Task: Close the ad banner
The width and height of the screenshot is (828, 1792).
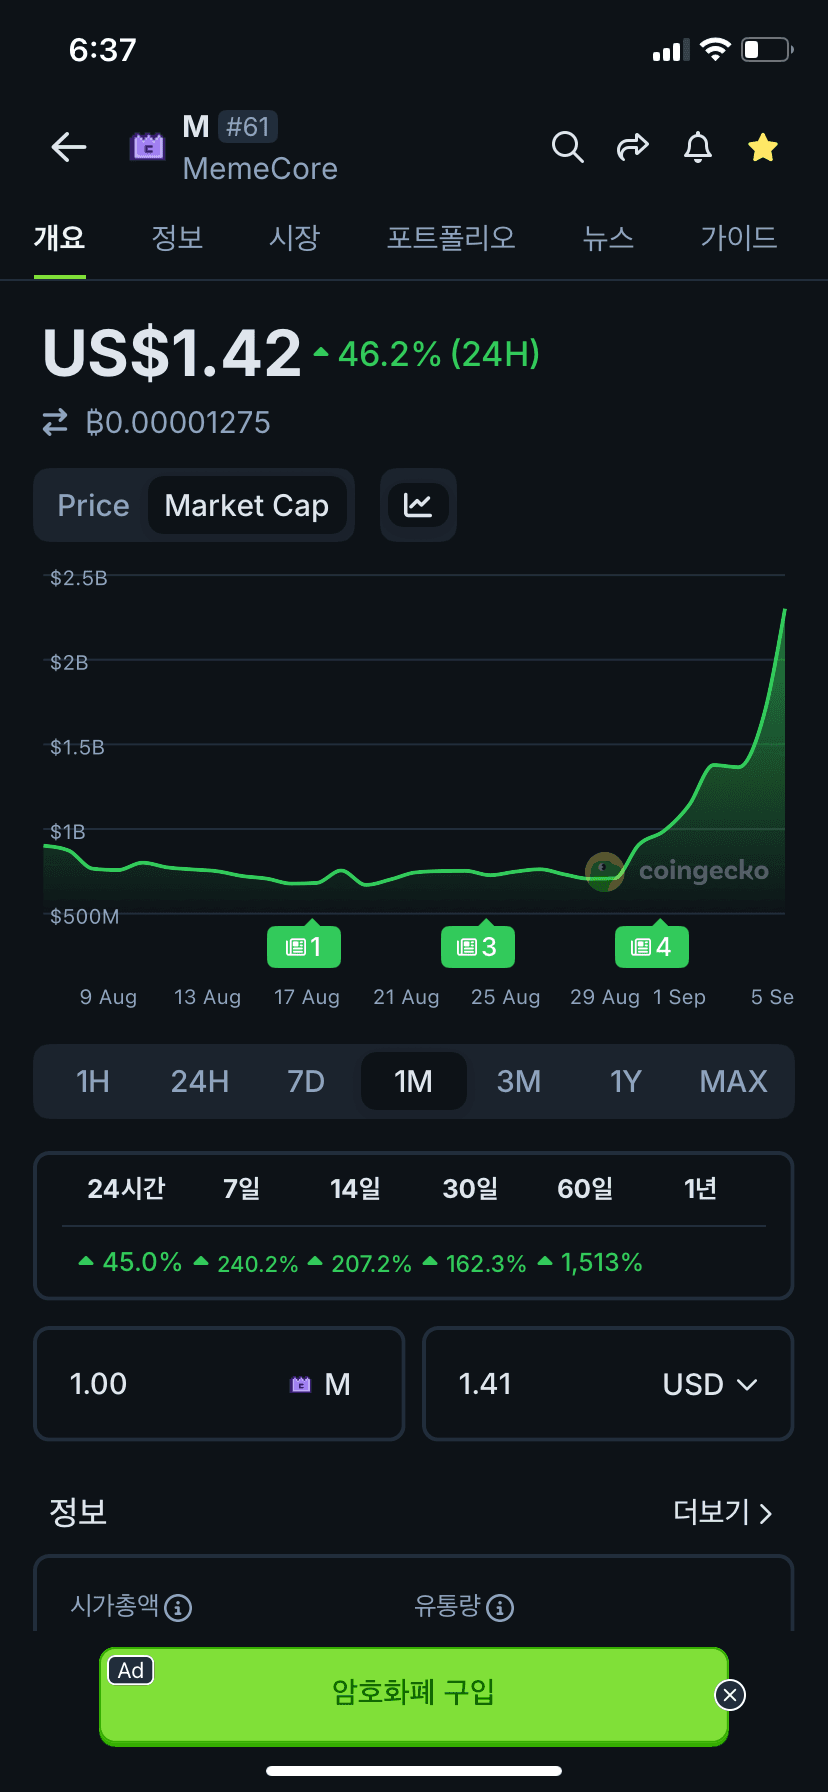Action: 730,1695
